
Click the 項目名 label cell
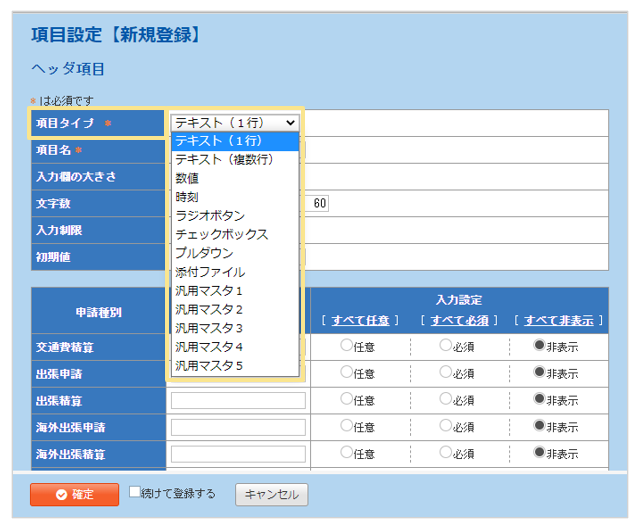point(98,150)
